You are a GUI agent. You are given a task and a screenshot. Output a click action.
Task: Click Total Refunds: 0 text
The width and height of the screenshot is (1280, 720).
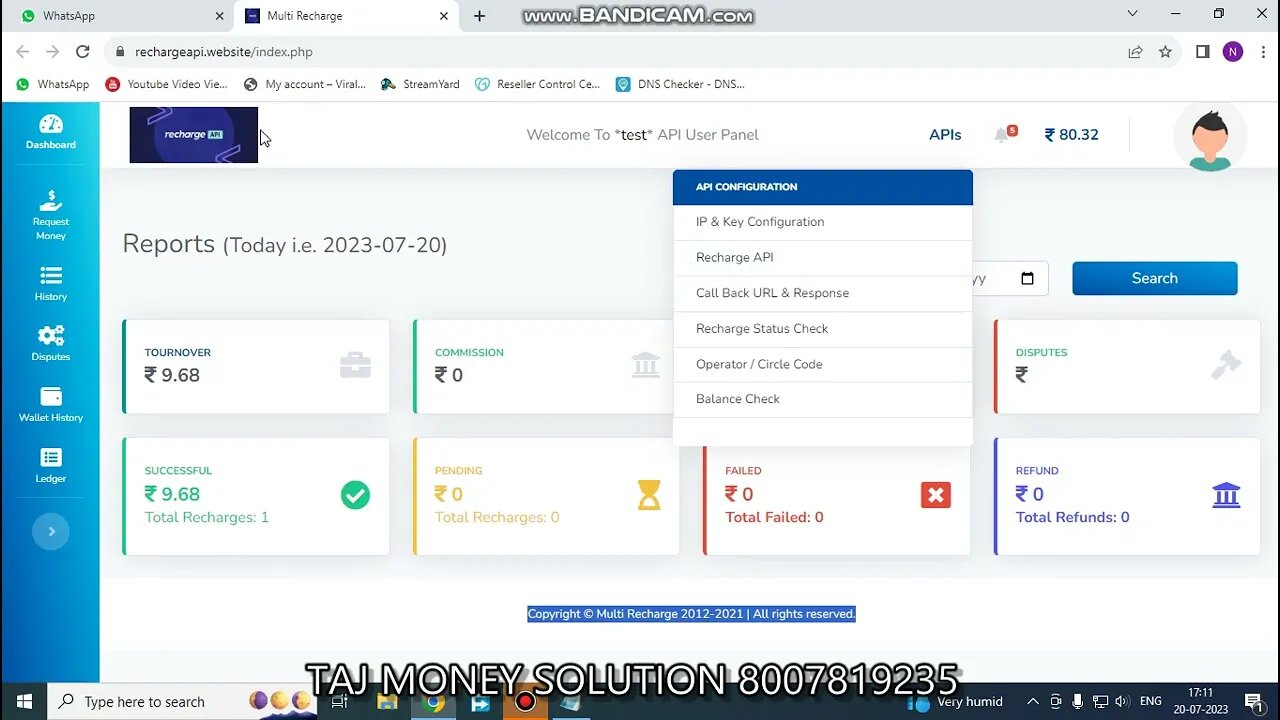tap(1072, 517)
